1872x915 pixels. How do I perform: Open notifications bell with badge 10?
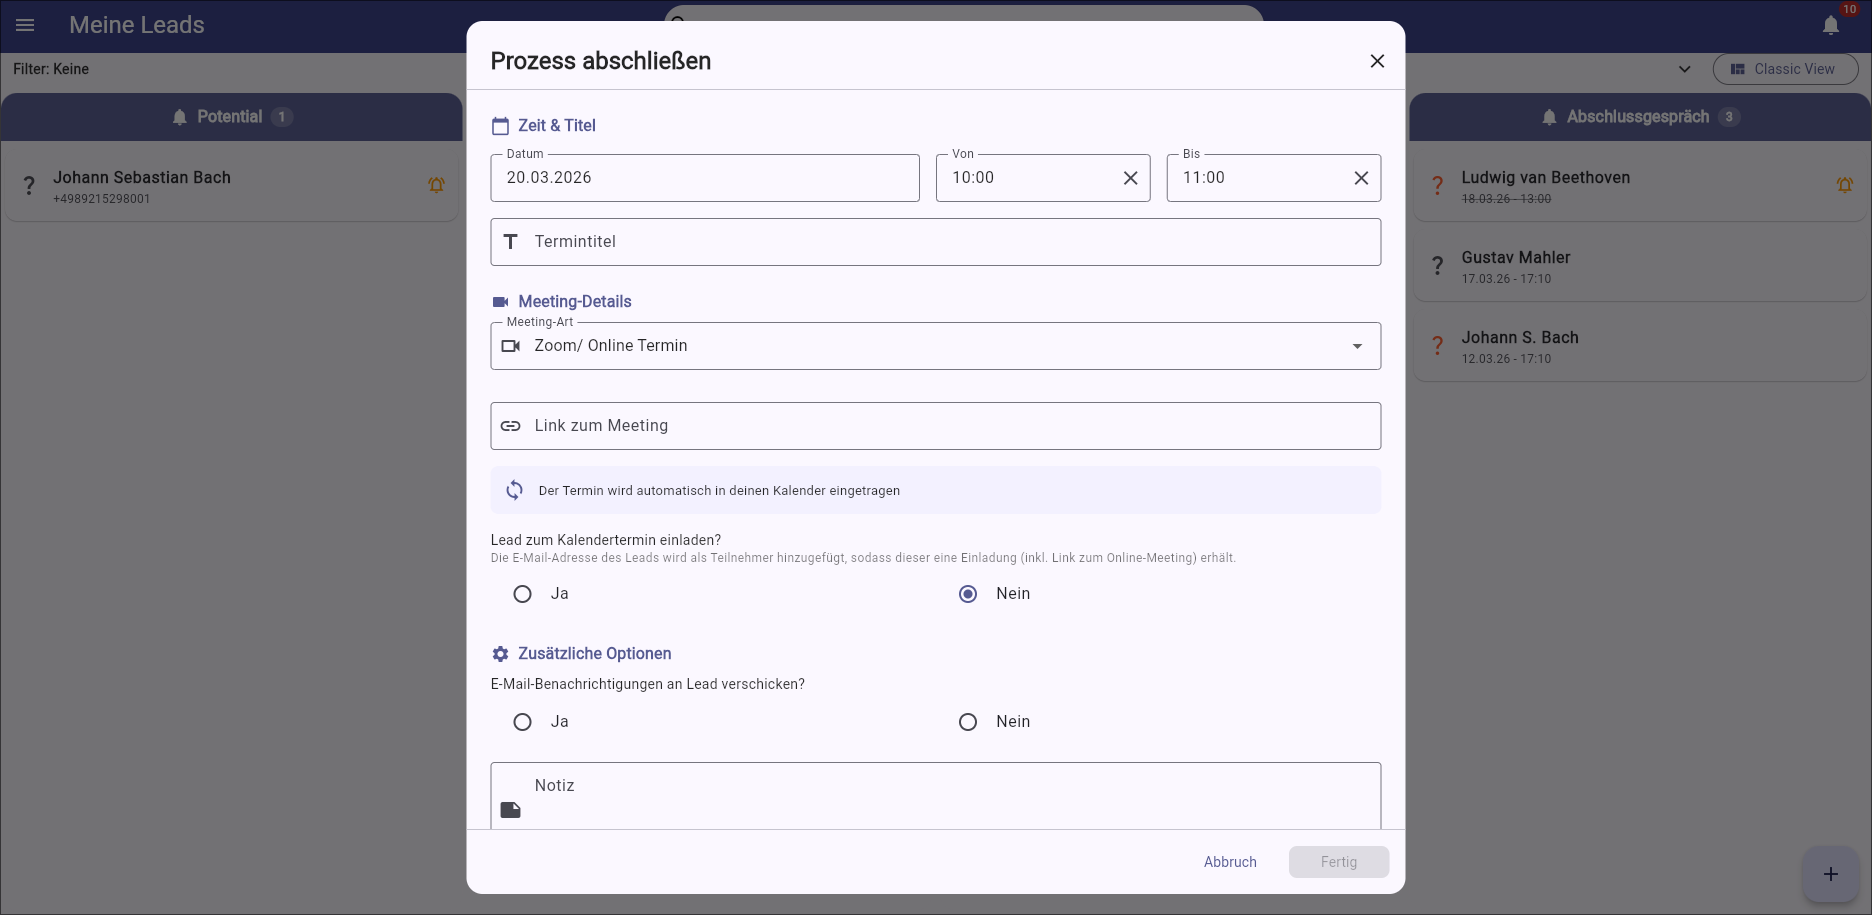click(1830, 25)
